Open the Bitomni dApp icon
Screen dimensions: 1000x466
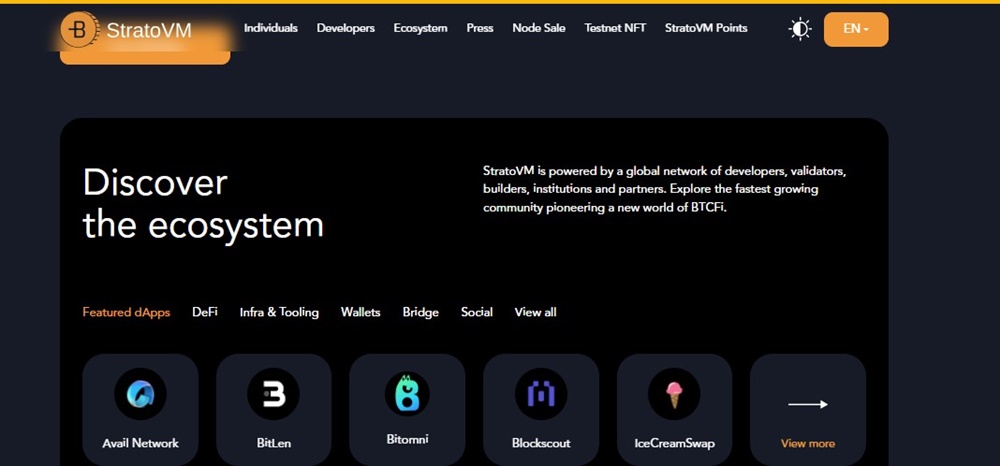tap(406, 395)
